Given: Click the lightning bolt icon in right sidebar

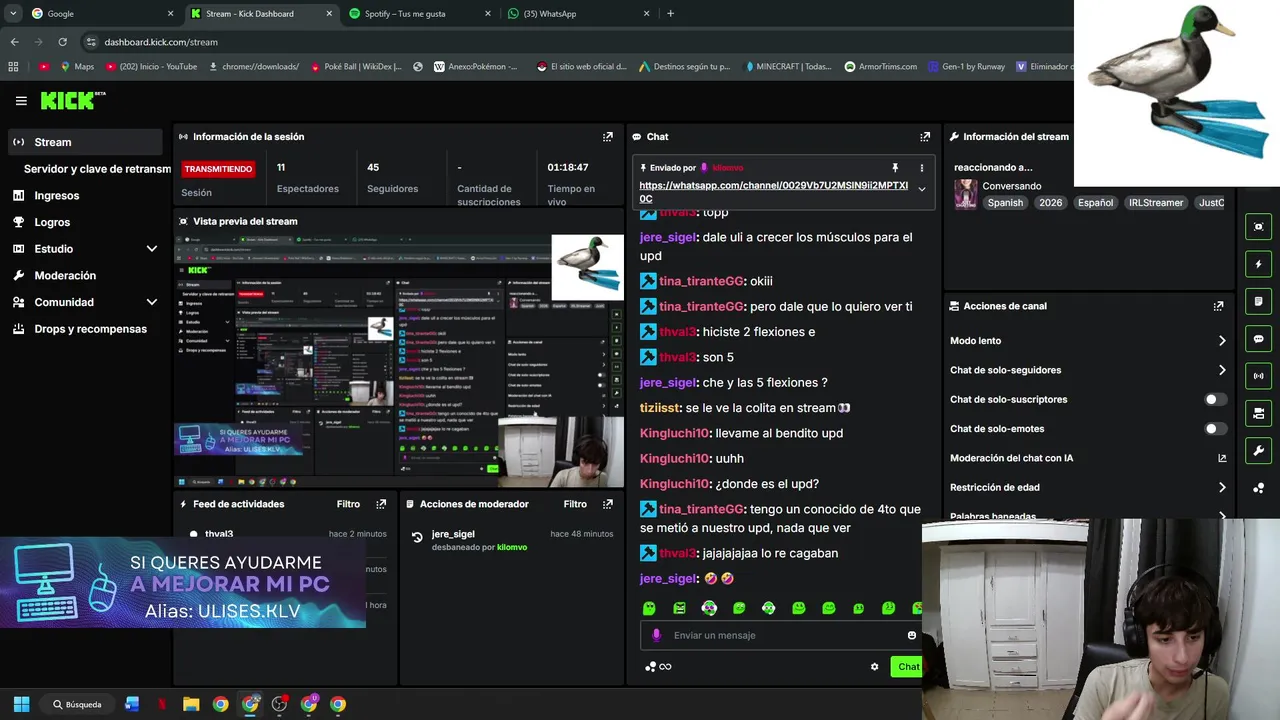Looking at the screenshot, I should tap(1258, 264).
